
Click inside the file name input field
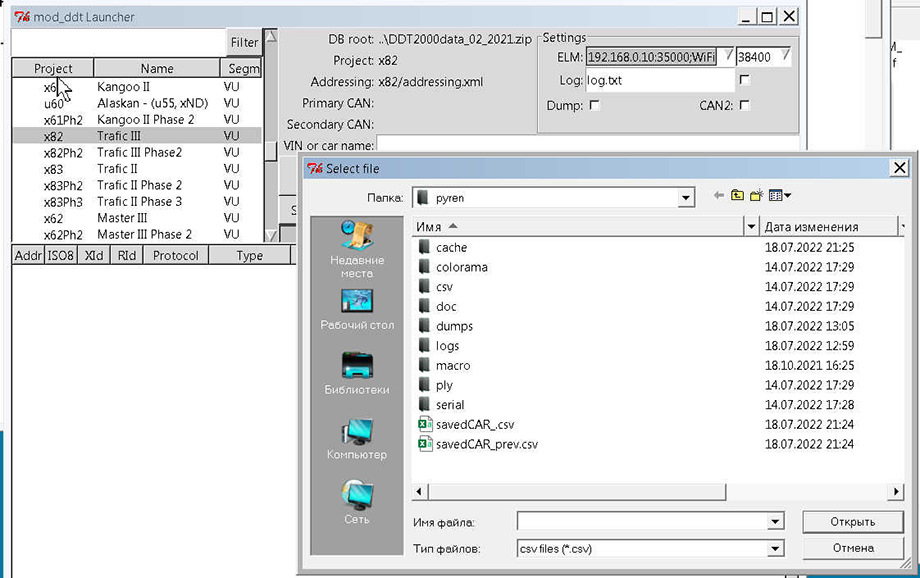click(641, 522)
